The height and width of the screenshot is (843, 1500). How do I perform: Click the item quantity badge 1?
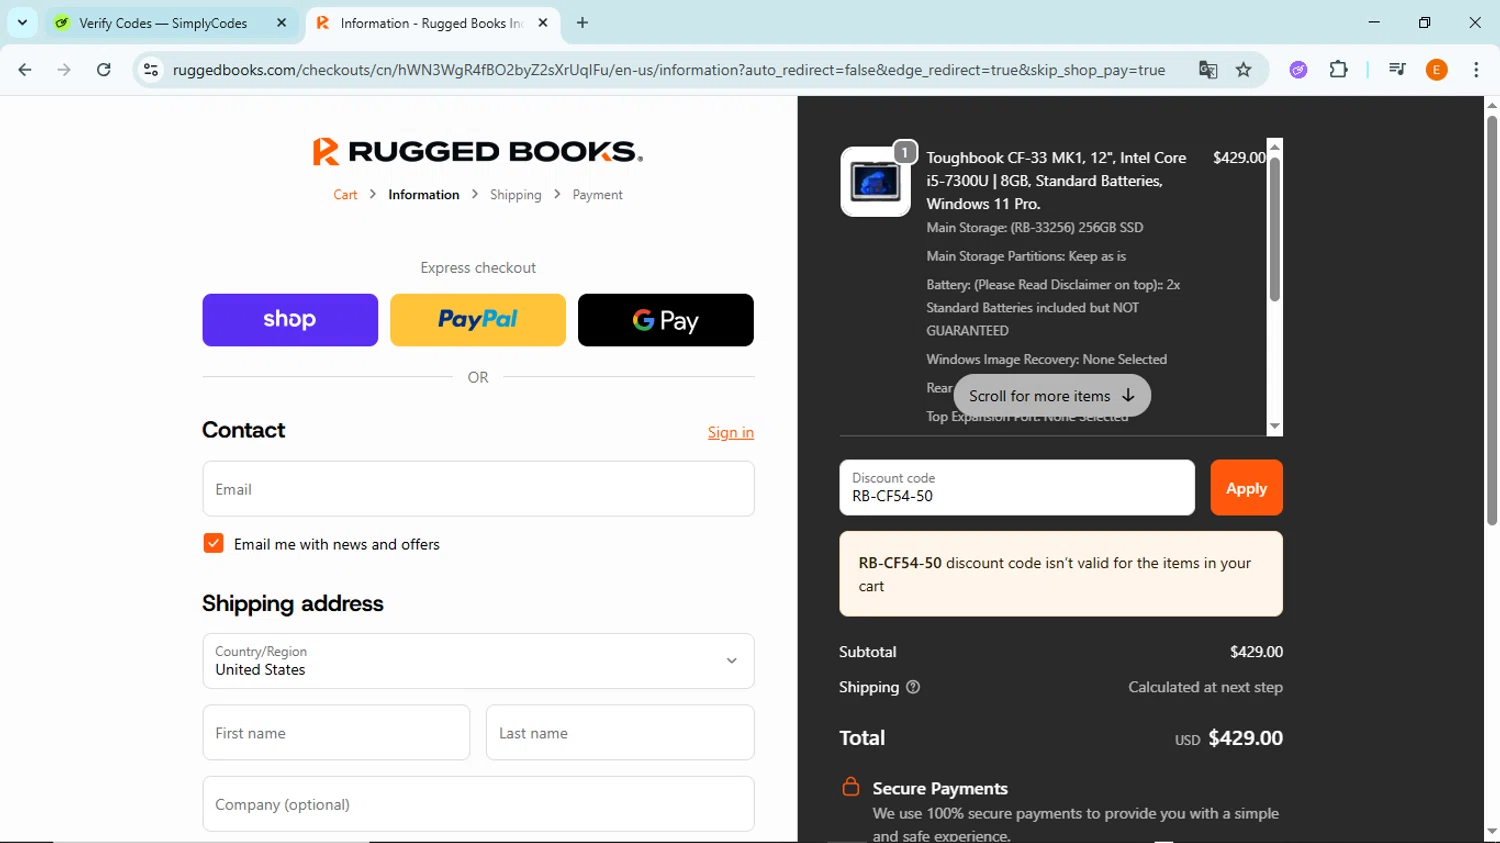(x=904, y=152)
